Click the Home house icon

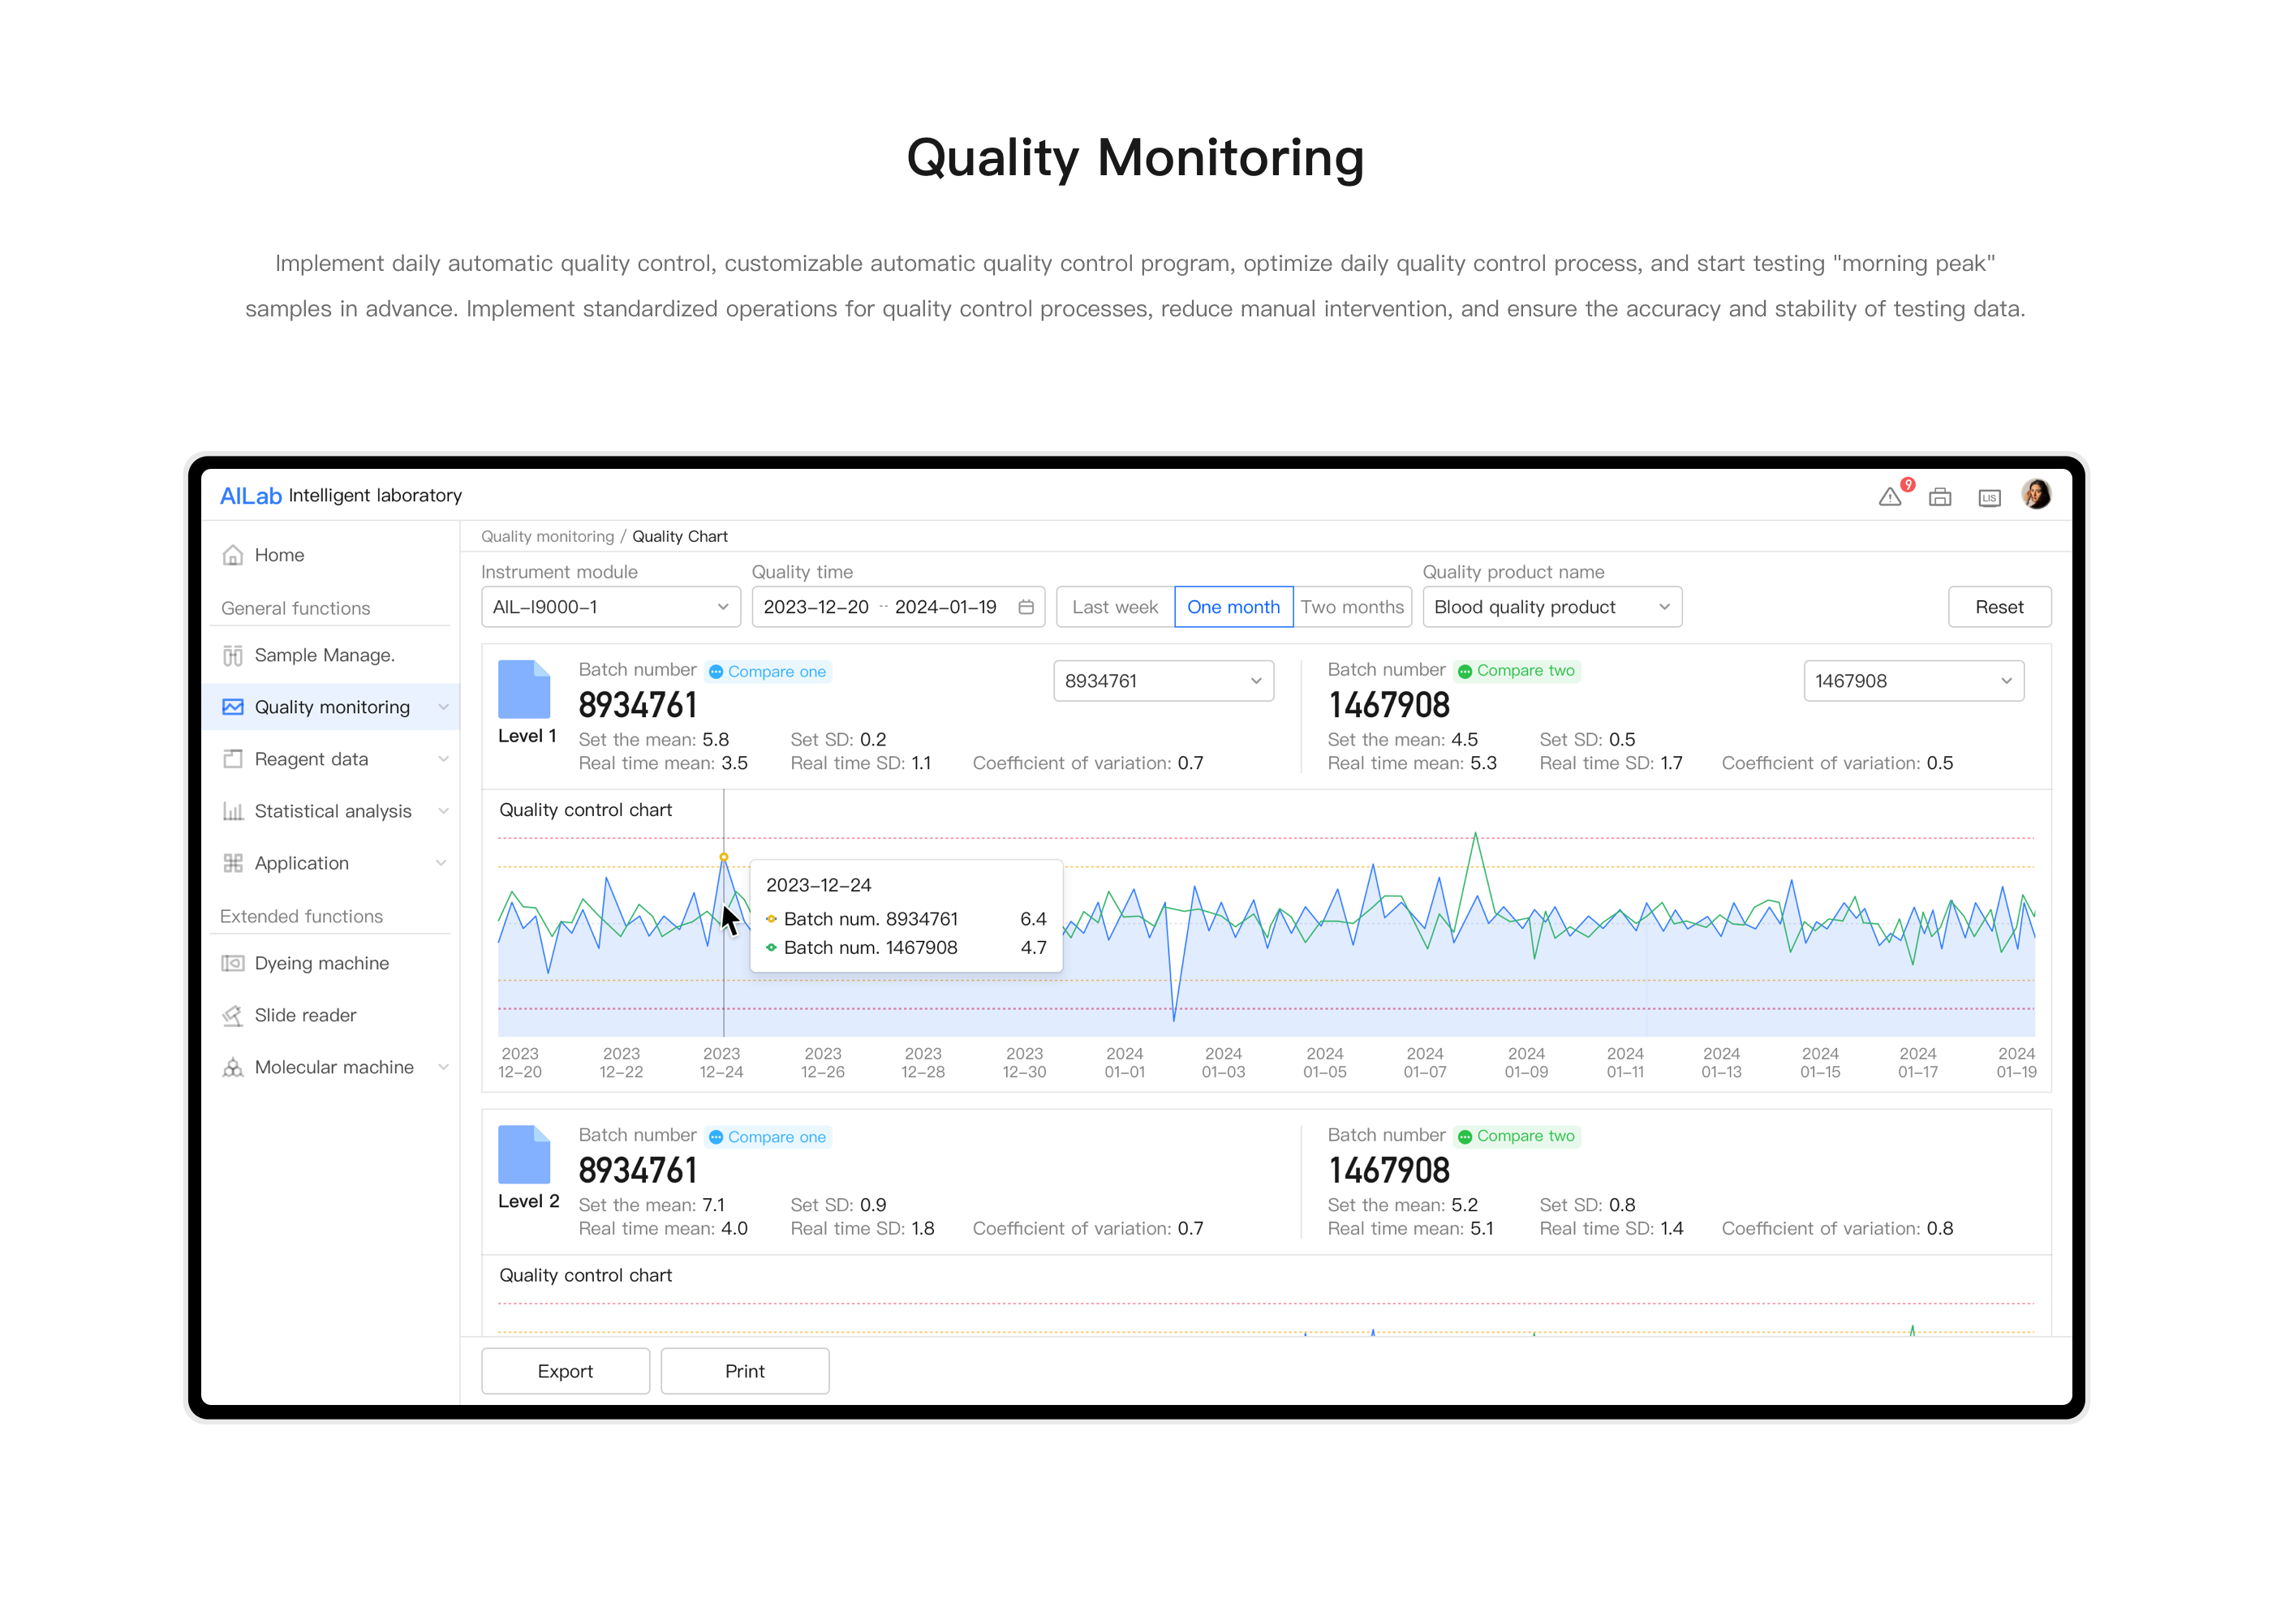[x=233, y=555]
